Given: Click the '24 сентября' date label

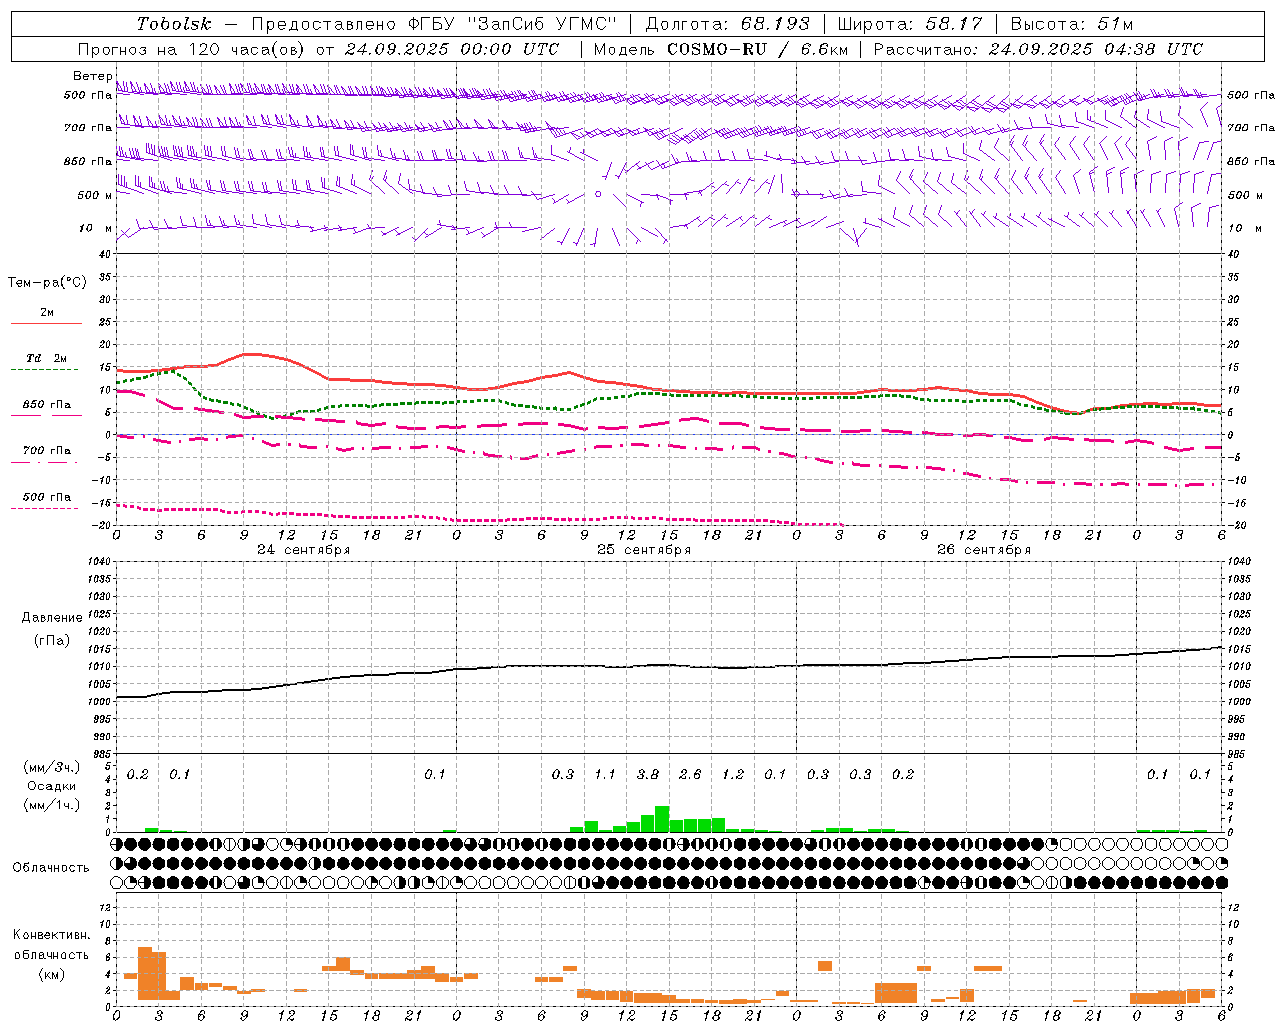Looking at the screenshot, I should [x=303, y=550].
